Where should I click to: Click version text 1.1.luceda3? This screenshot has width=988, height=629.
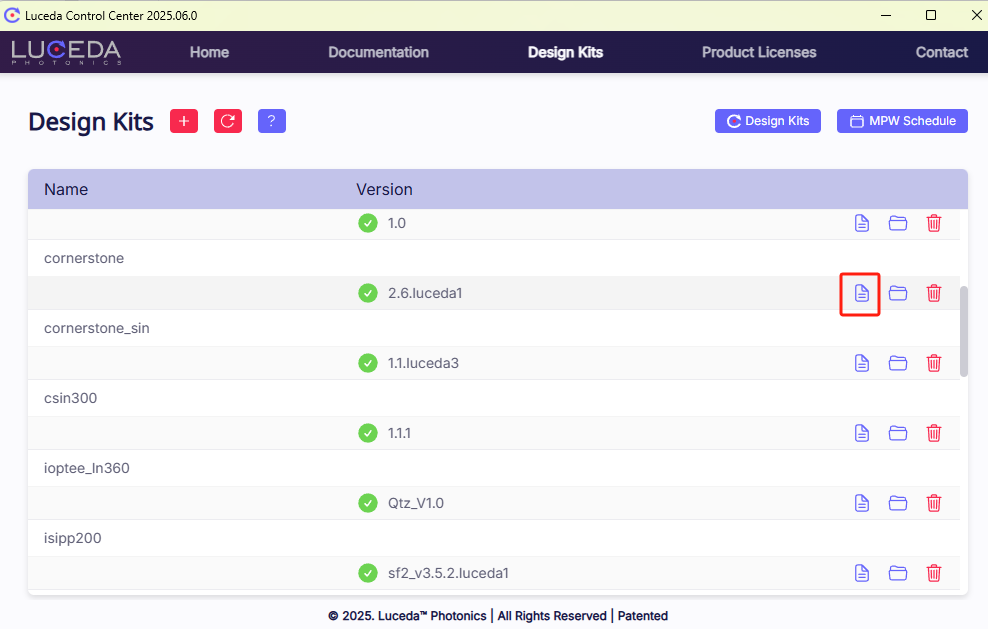click(x=423, y=363)
